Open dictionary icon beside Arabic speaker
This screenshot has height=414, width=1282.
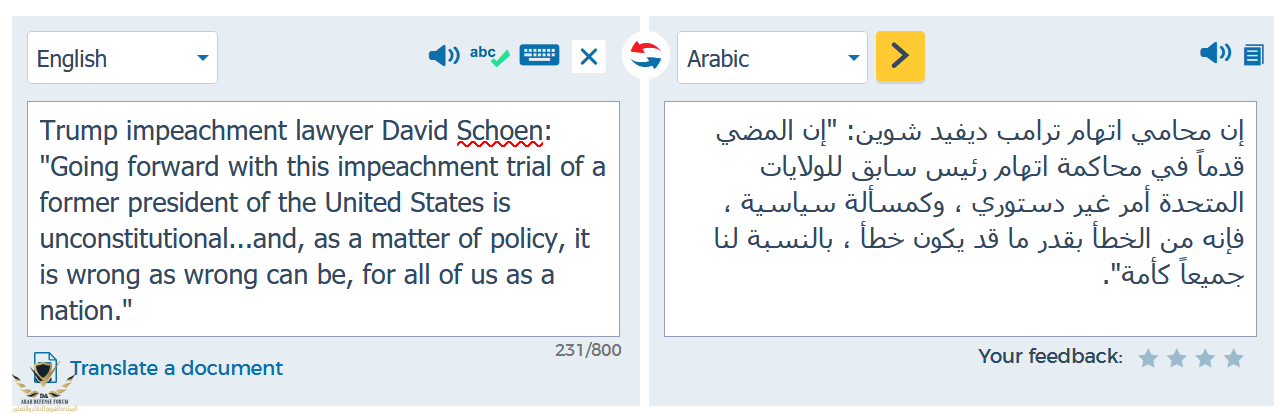pos(1253,55)
